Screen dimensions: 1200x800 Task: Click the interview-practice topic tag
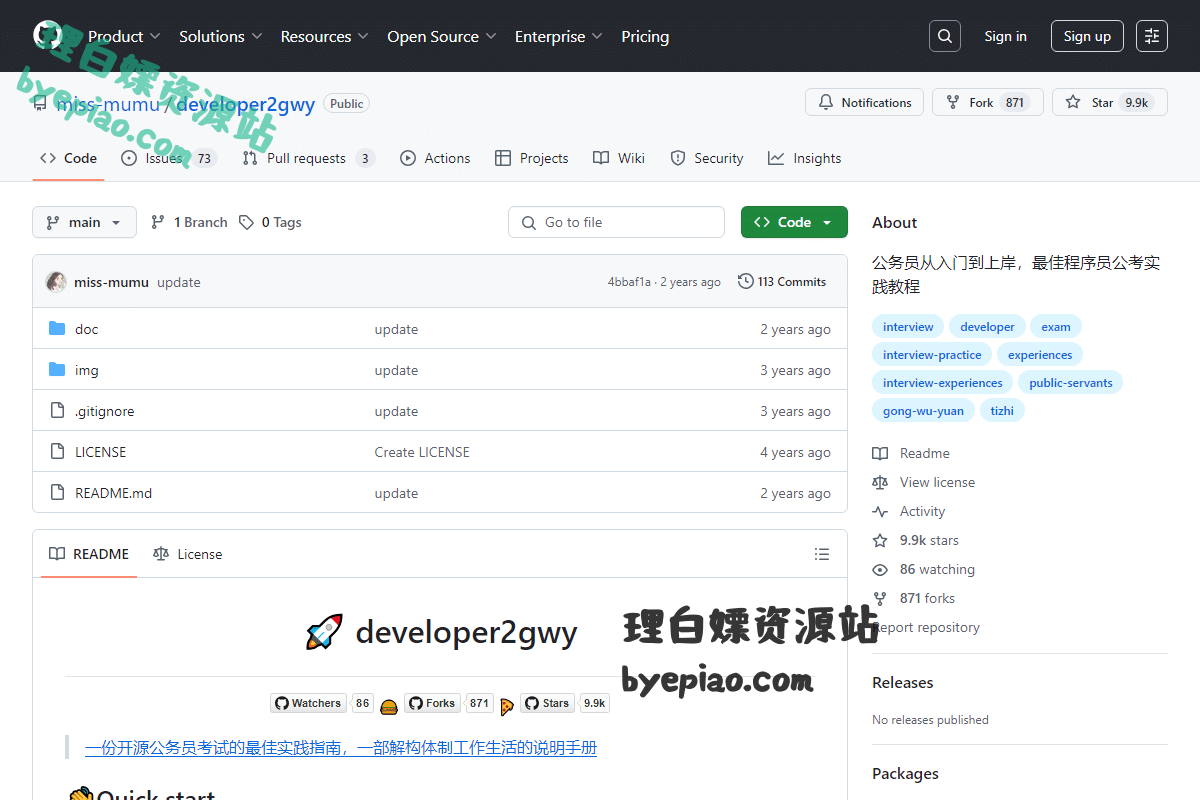[932, 355]
